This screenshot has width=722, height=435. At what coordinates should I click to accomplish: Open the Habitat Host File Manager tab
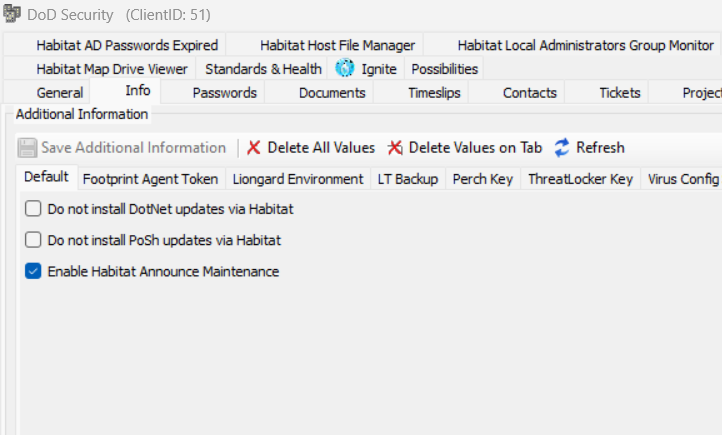[337, 45]
